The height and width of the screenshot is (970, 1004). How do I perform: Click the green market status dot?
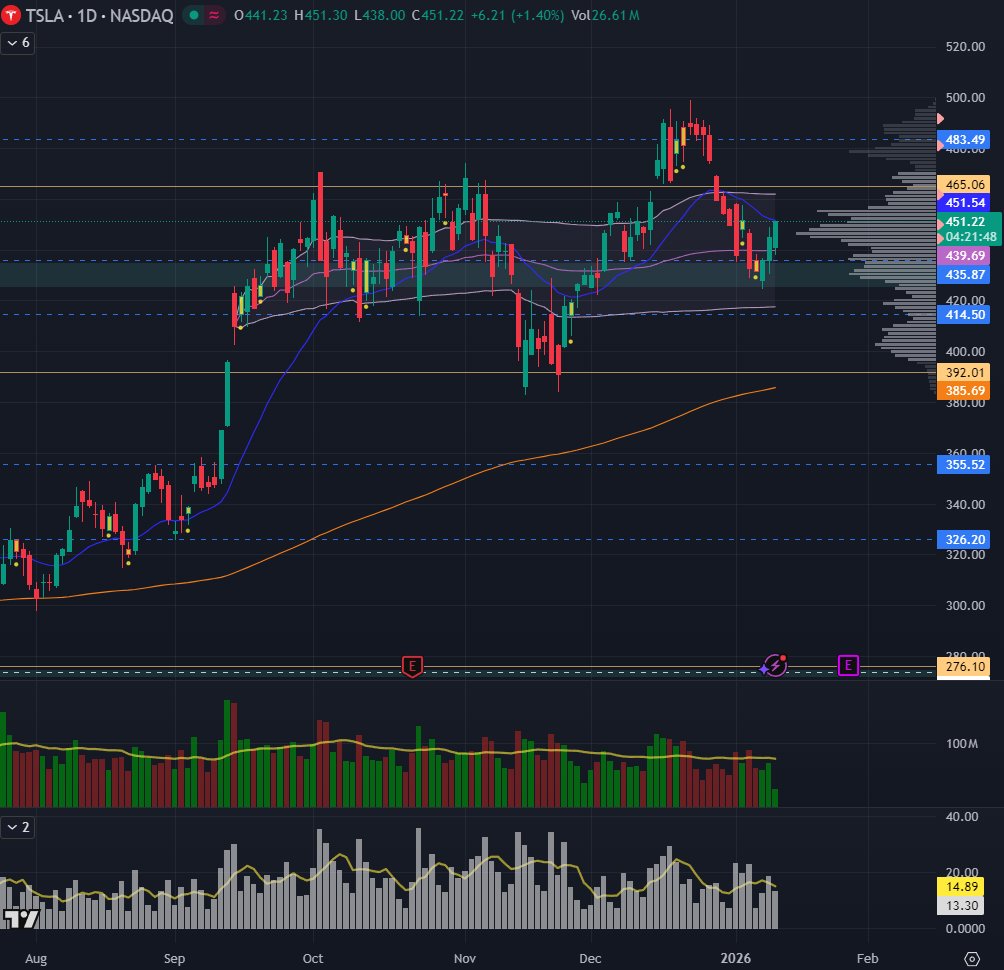[x=194, y=15]
